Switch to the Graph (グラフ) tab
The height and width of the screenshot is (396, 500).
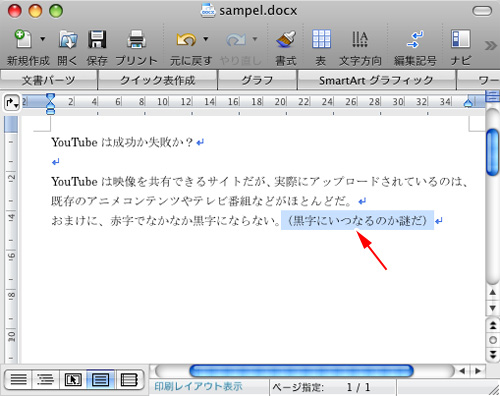[257, 80]
